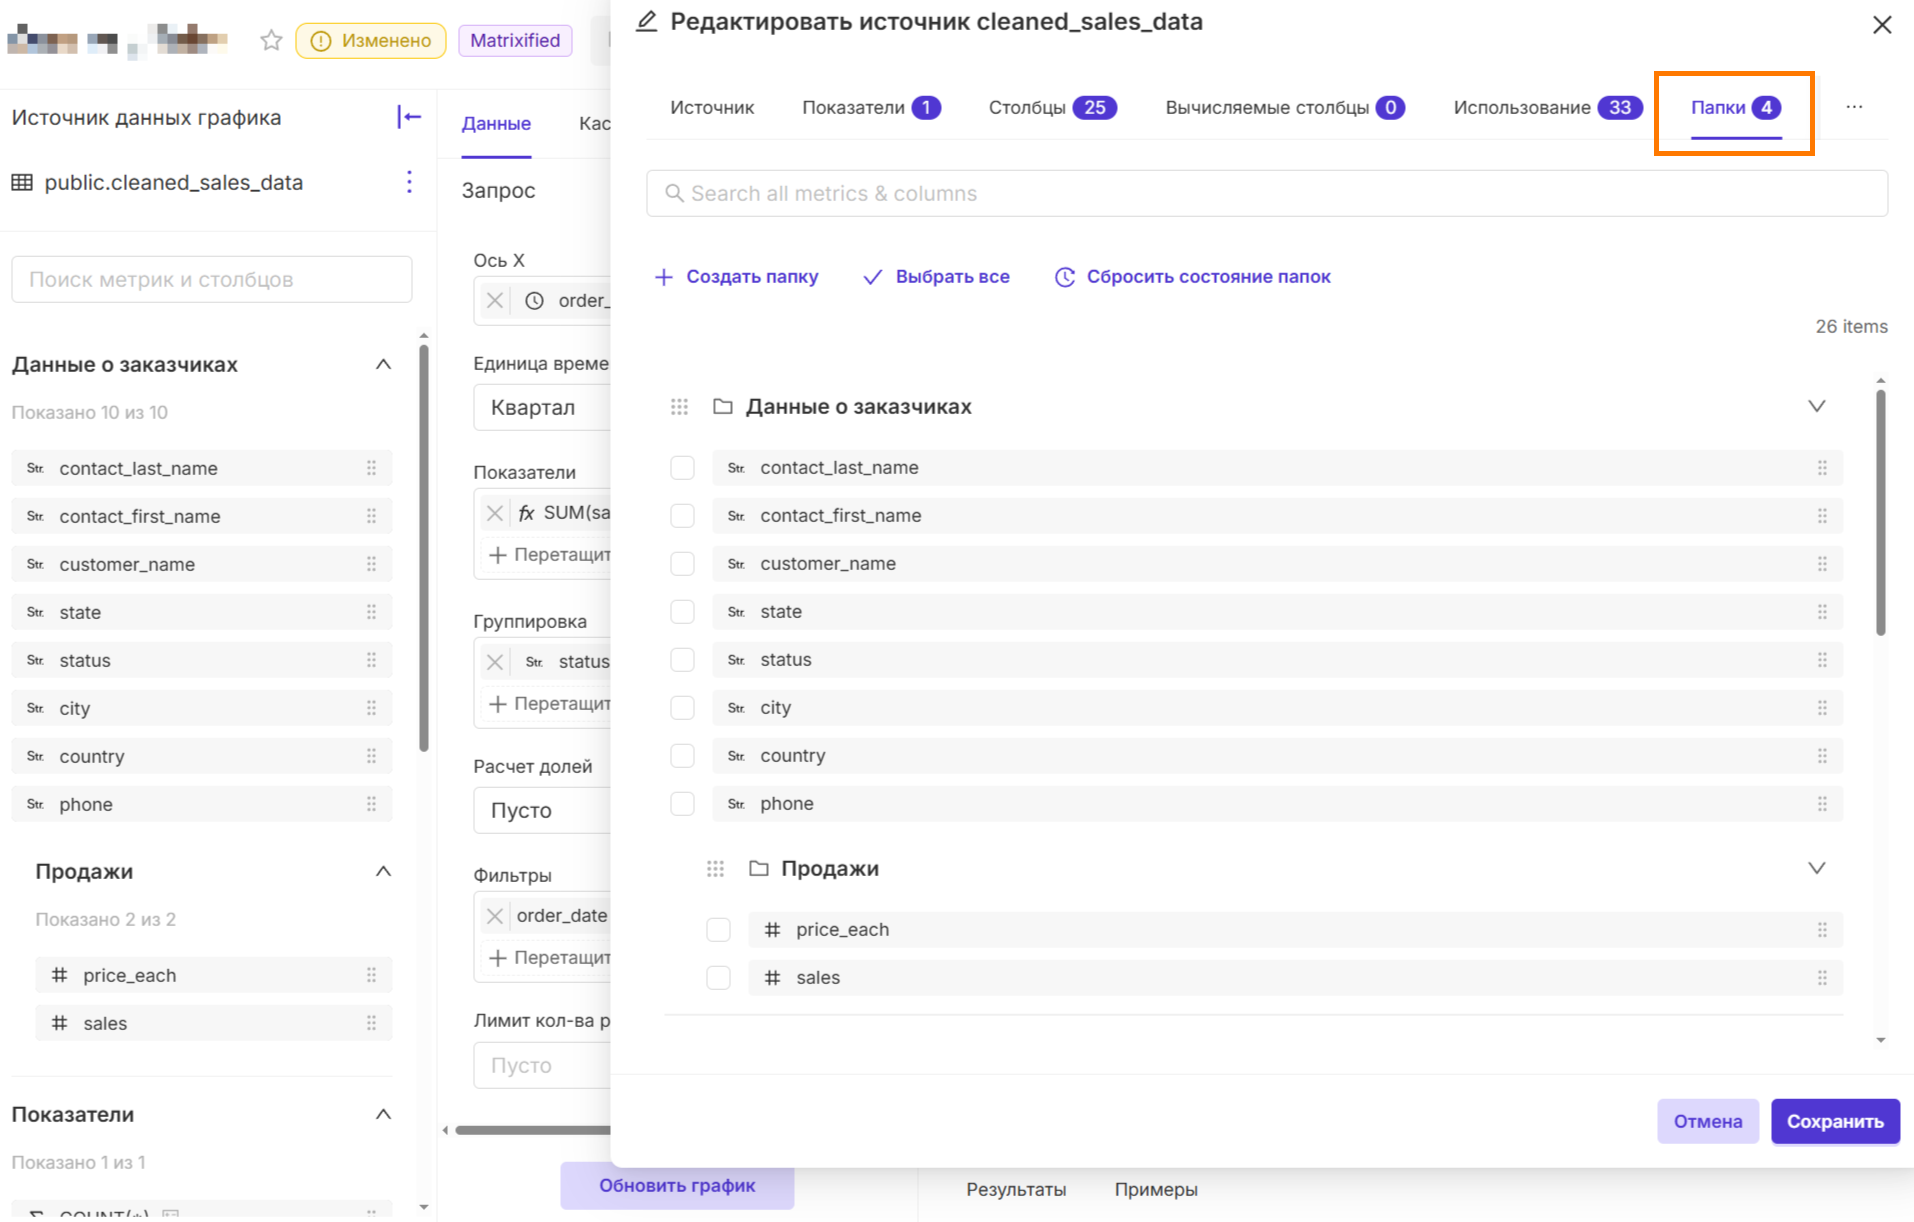This screenshot has height=1222, width=1914.
Task: Check the state checkbox
Action: point(682,612)
